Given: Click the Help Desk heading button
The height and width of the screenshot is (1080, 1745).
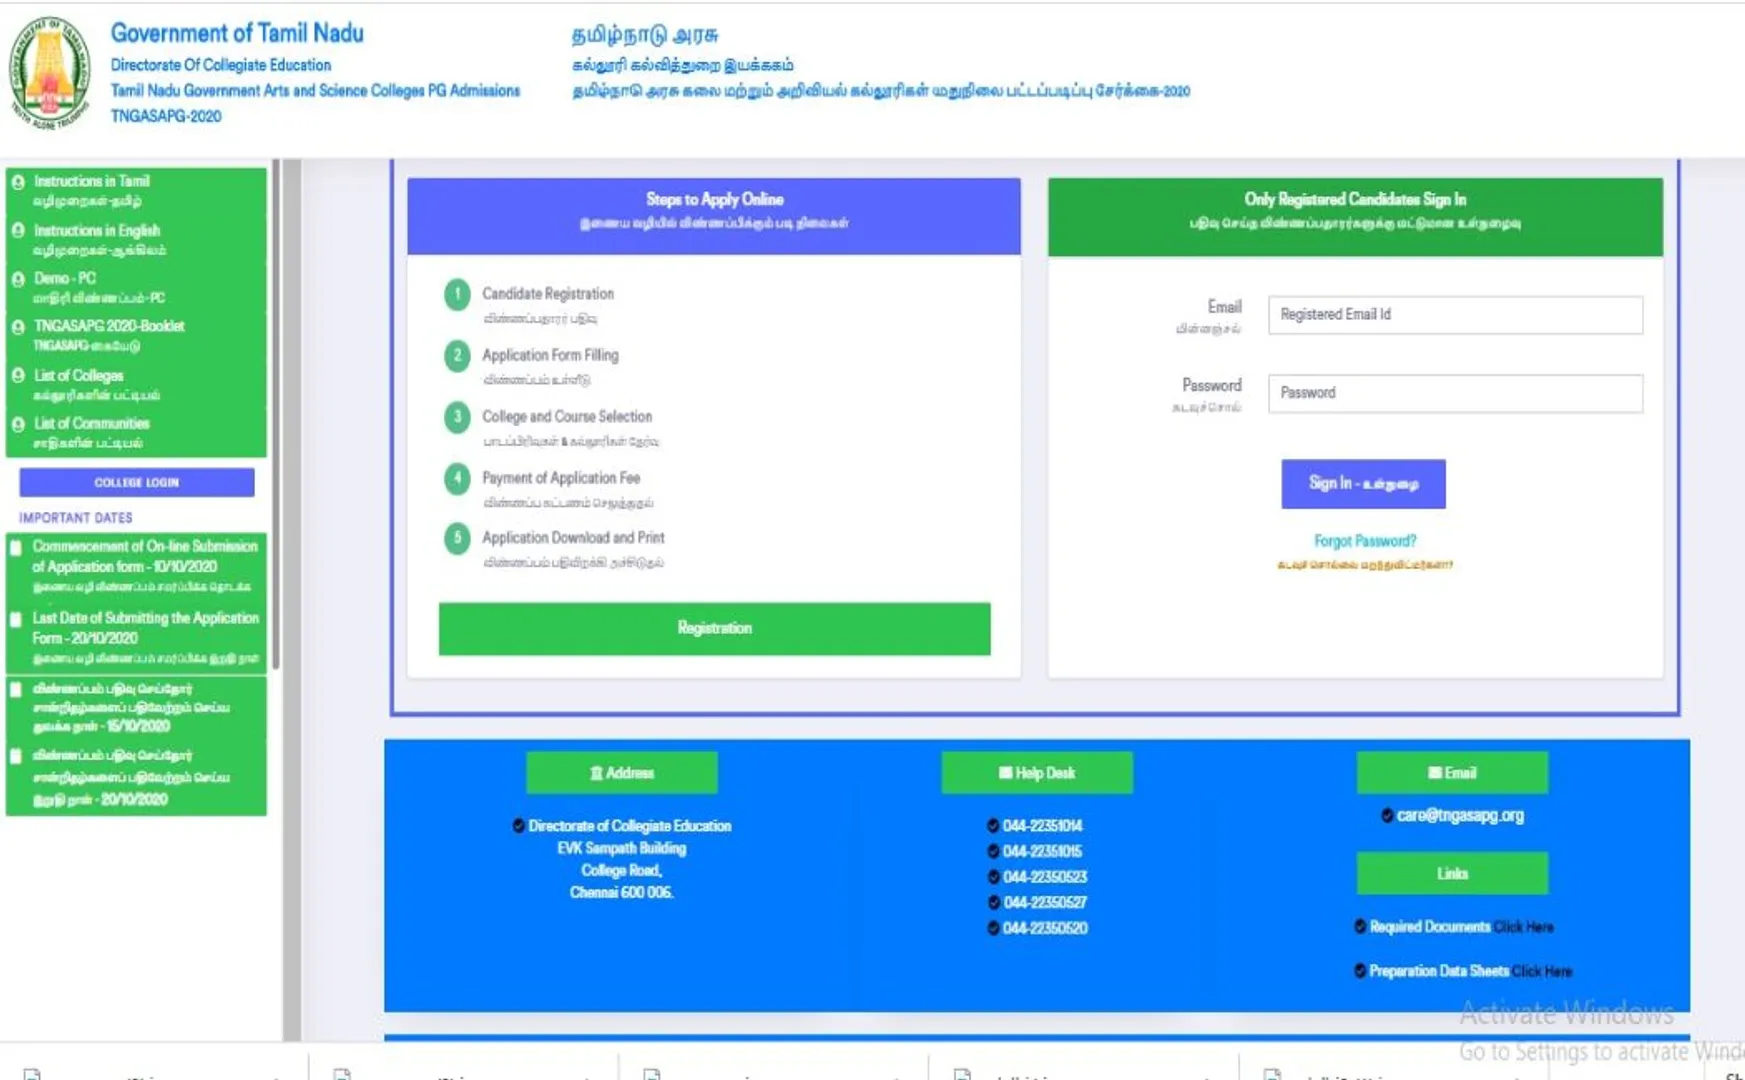Looking at the screenshot, I should pyautogui.click(x=1037, y=773).
